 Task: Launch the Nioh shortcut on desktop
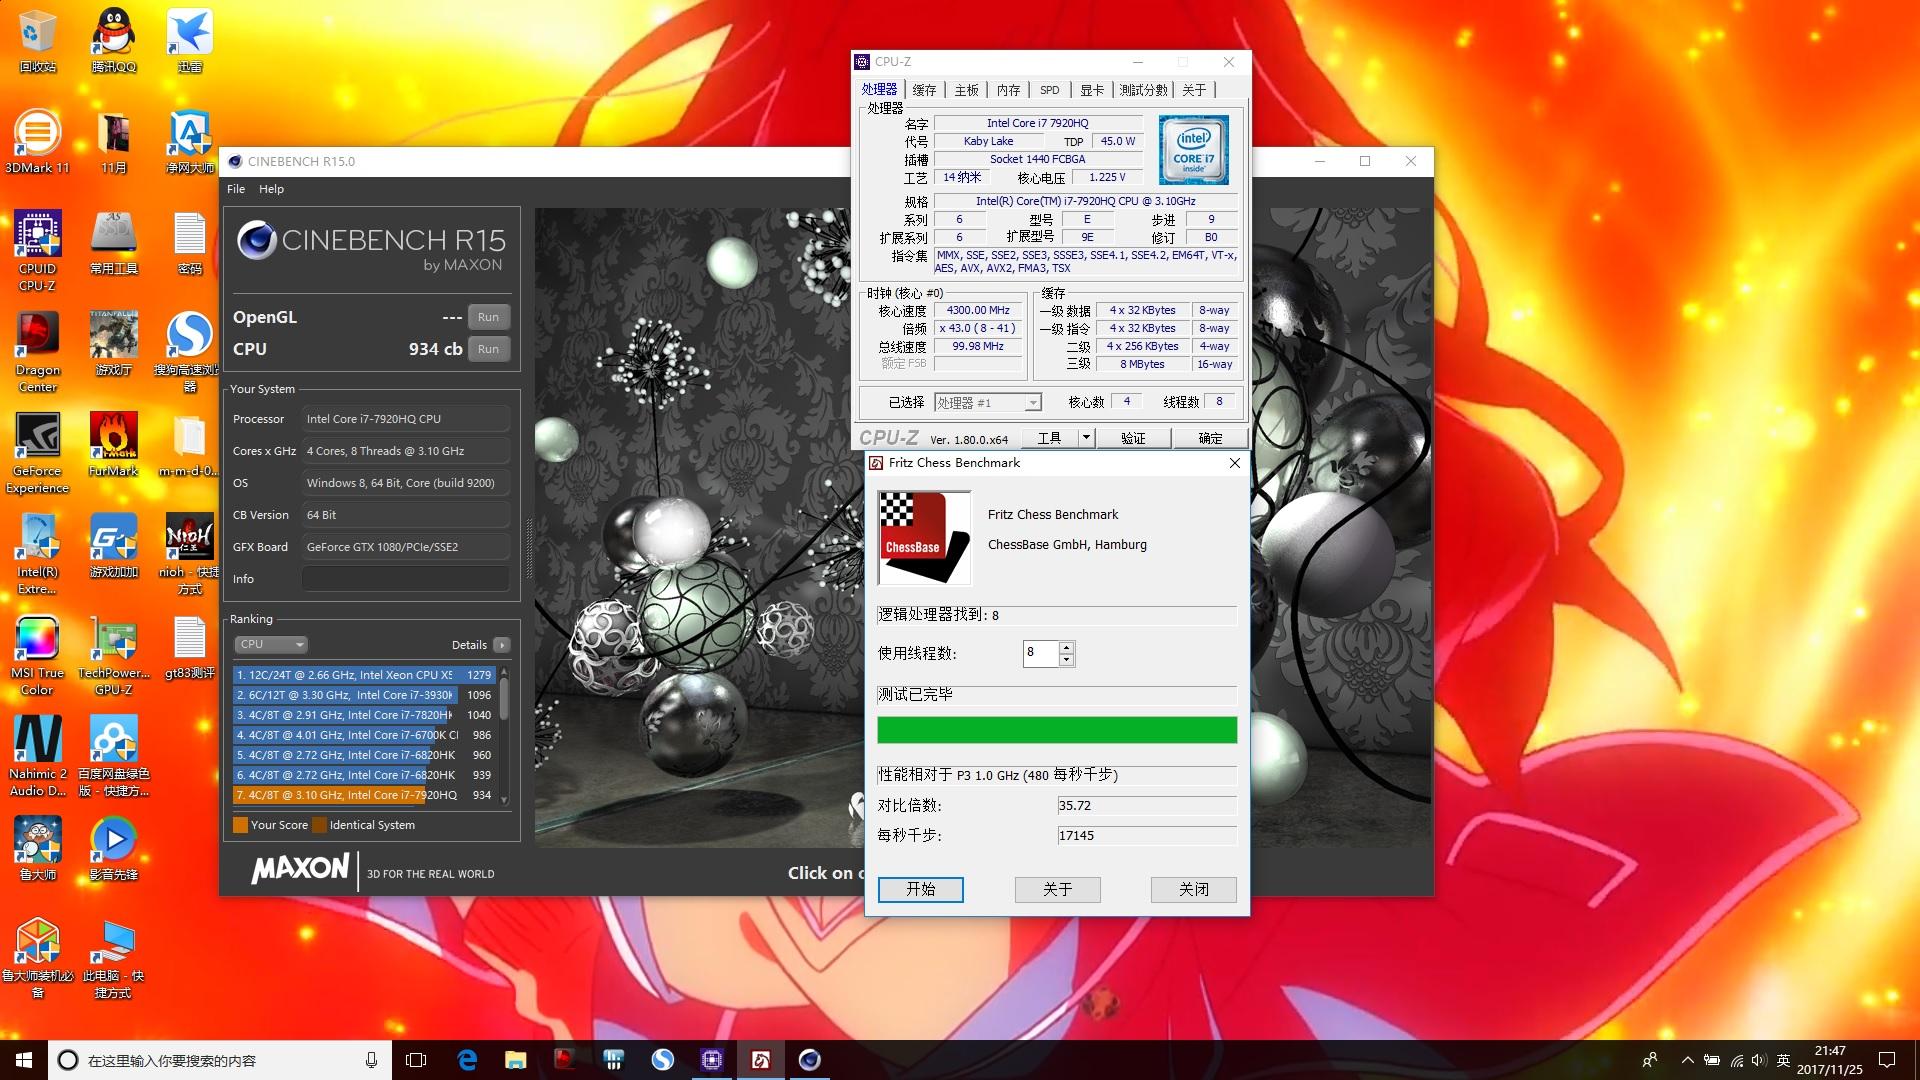pyautogui.click(x=189, y=554)
